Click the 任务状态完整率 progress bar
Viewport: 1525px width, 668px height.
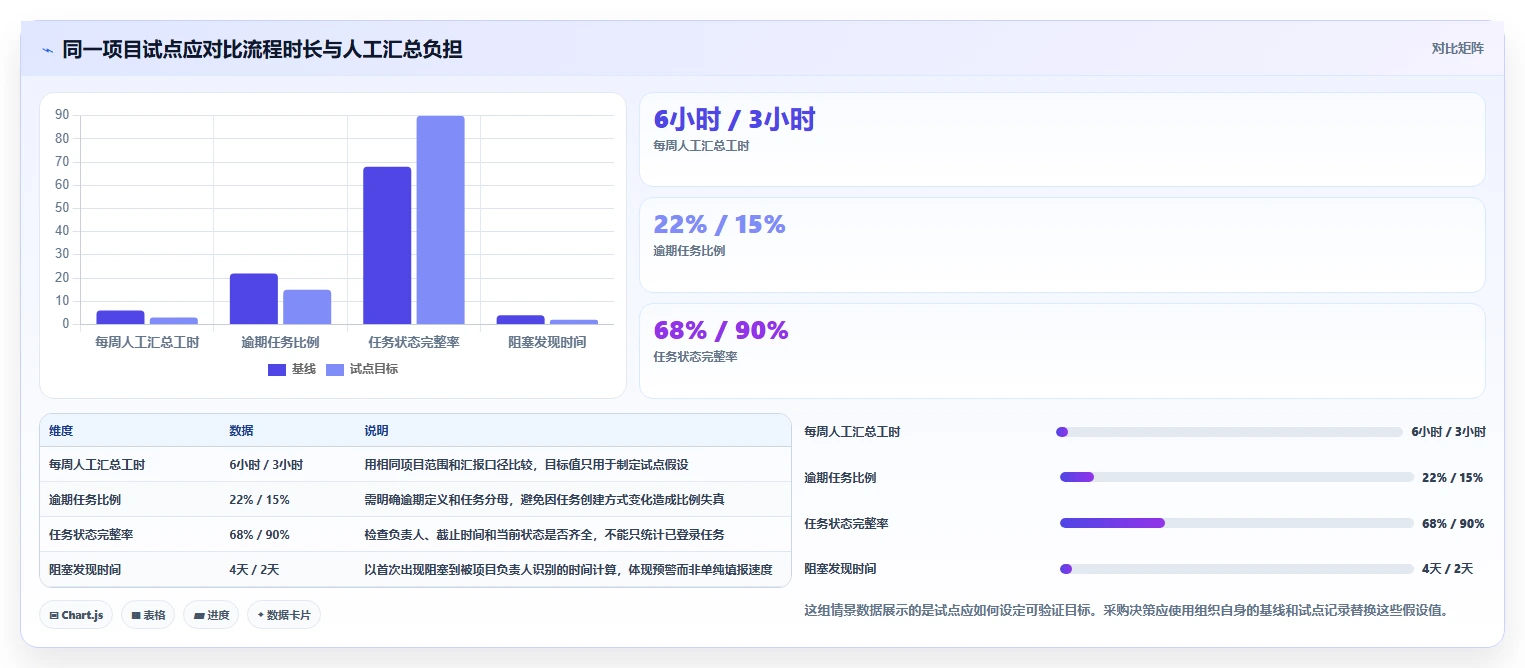click(x=1237, y=523)
